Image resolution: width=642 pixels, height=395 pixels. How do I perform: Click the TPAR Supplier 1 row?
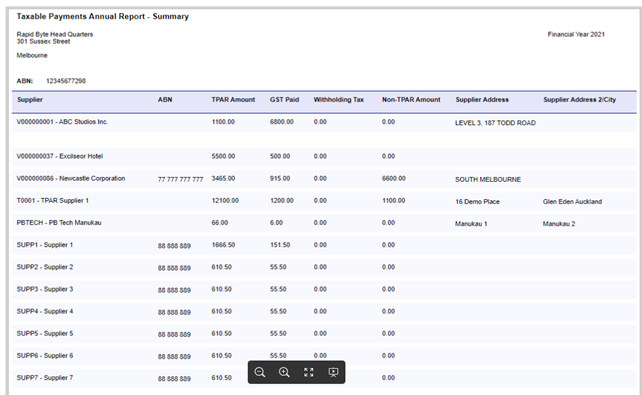pos(324,201)
